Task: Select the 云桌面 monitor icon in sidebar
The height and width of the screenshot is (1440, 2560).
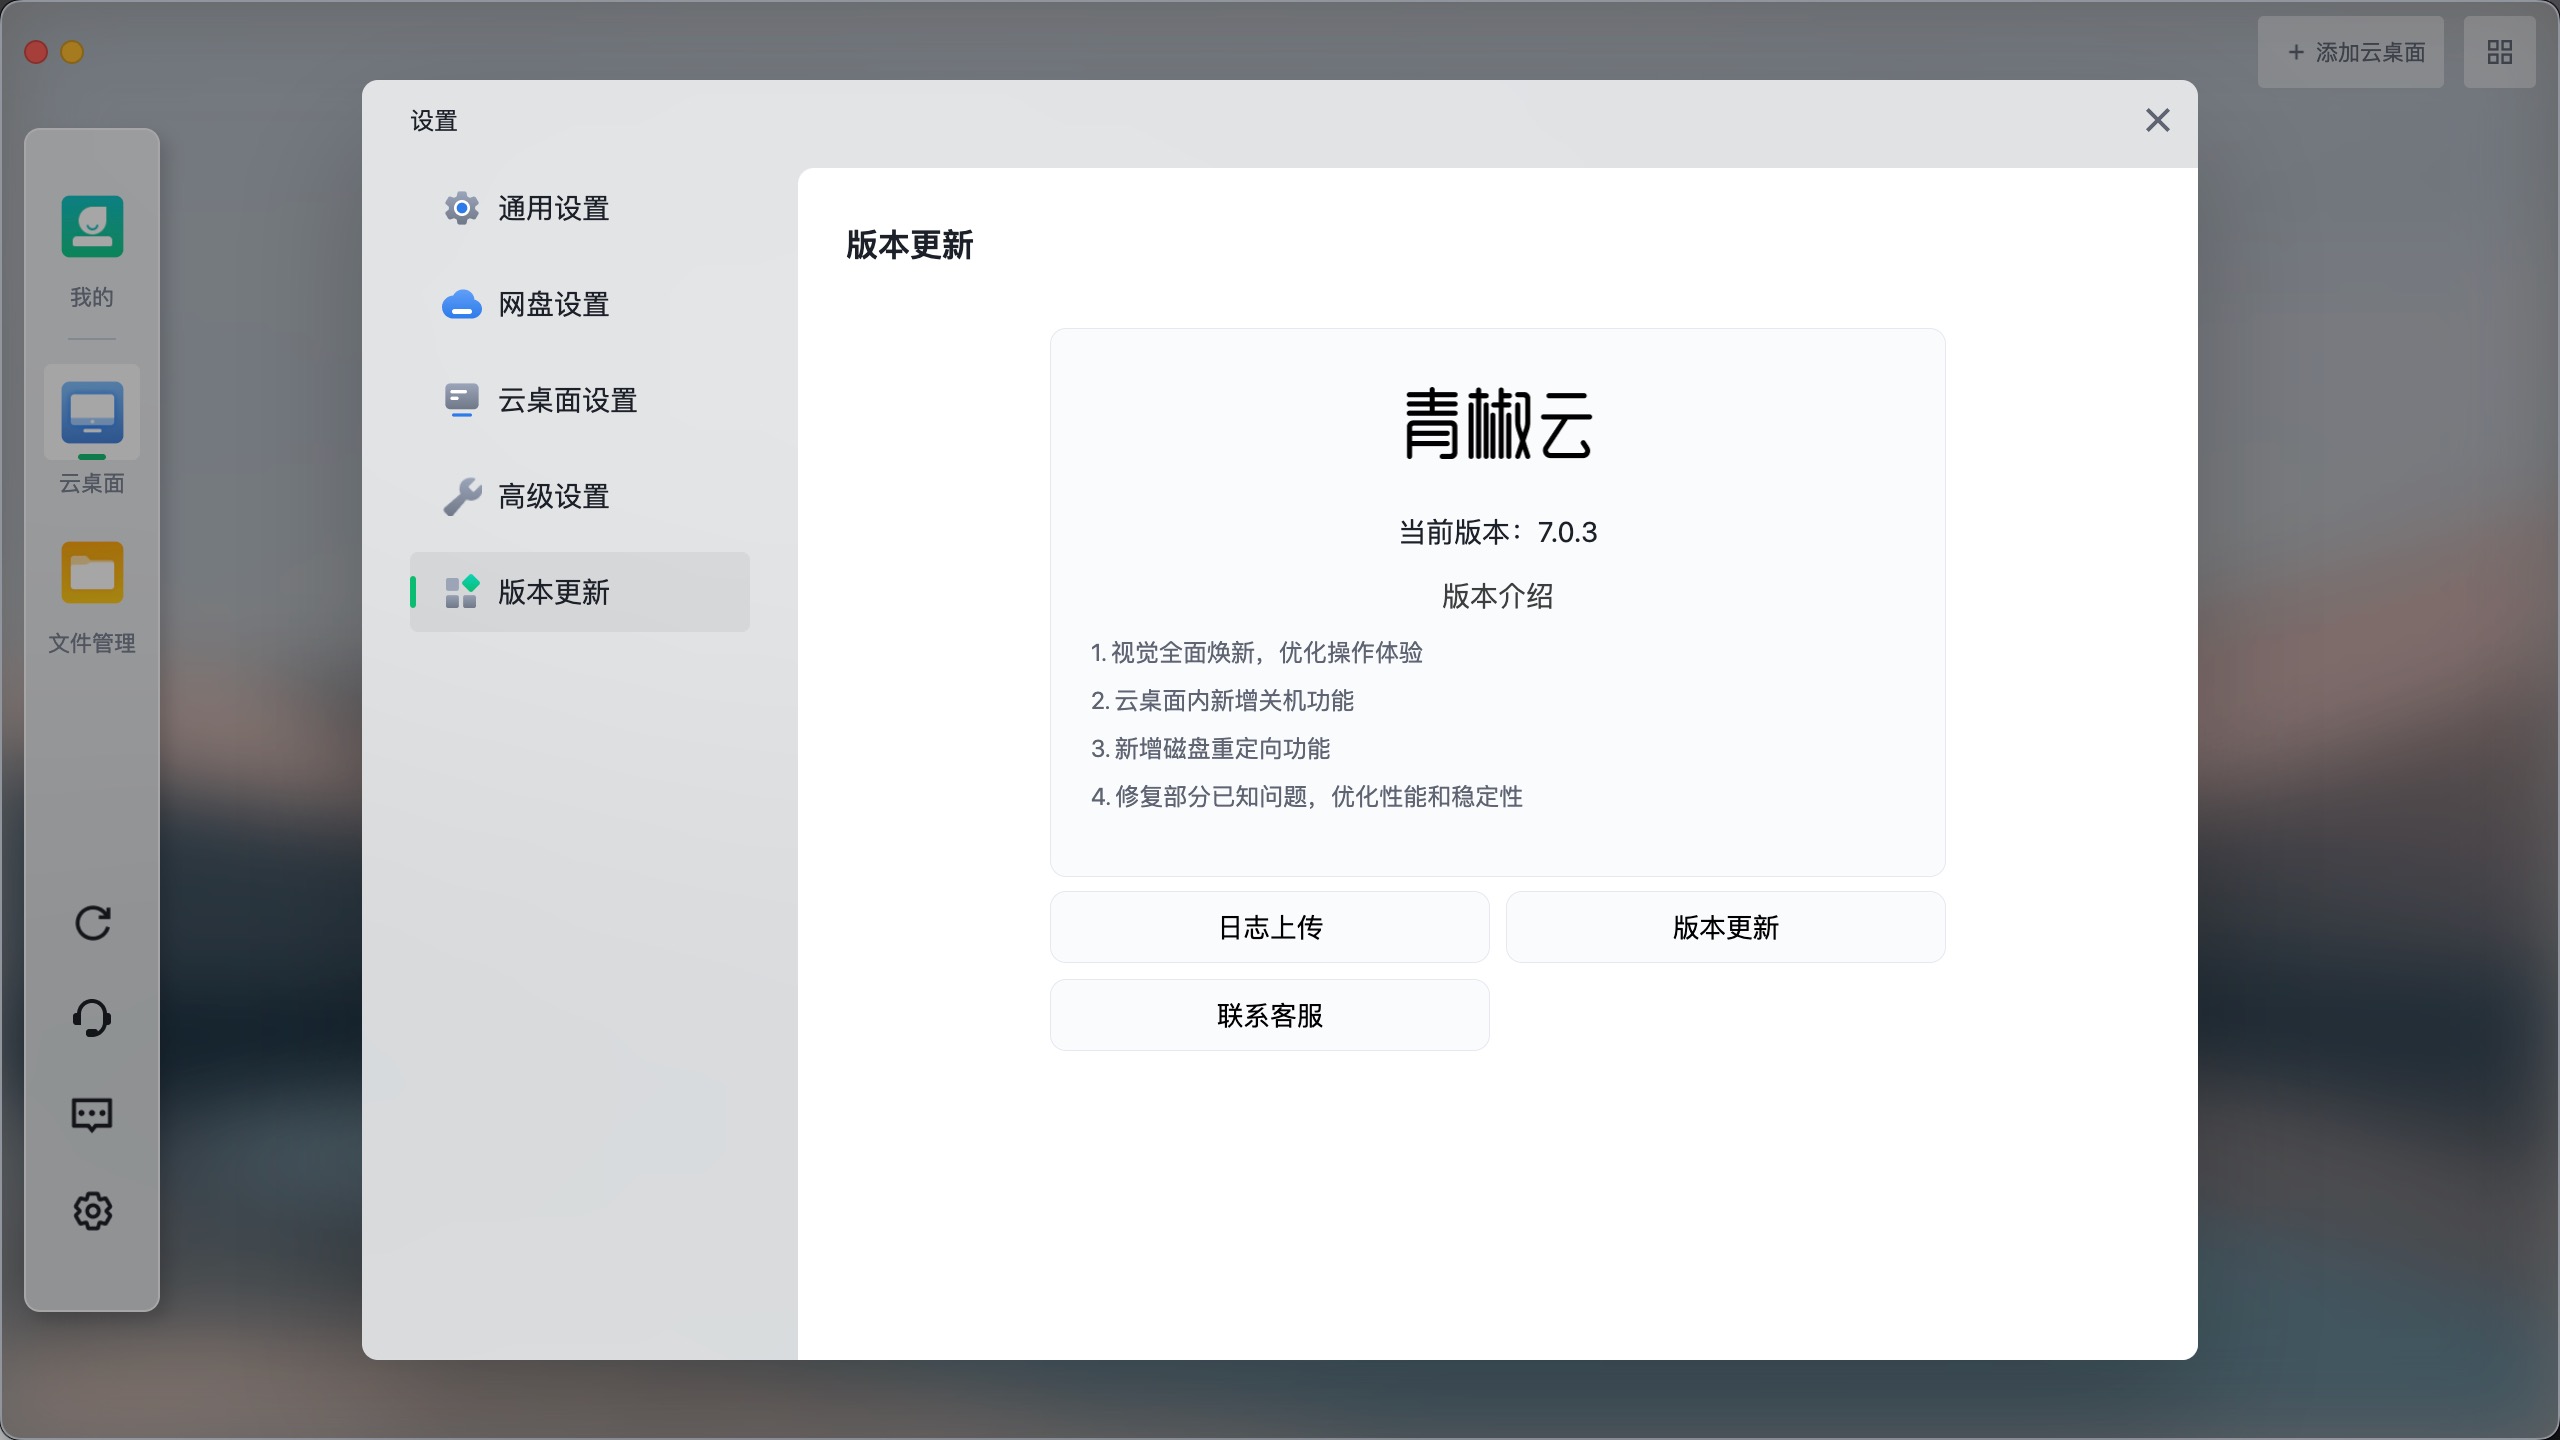Action: (x=92, y=412)
